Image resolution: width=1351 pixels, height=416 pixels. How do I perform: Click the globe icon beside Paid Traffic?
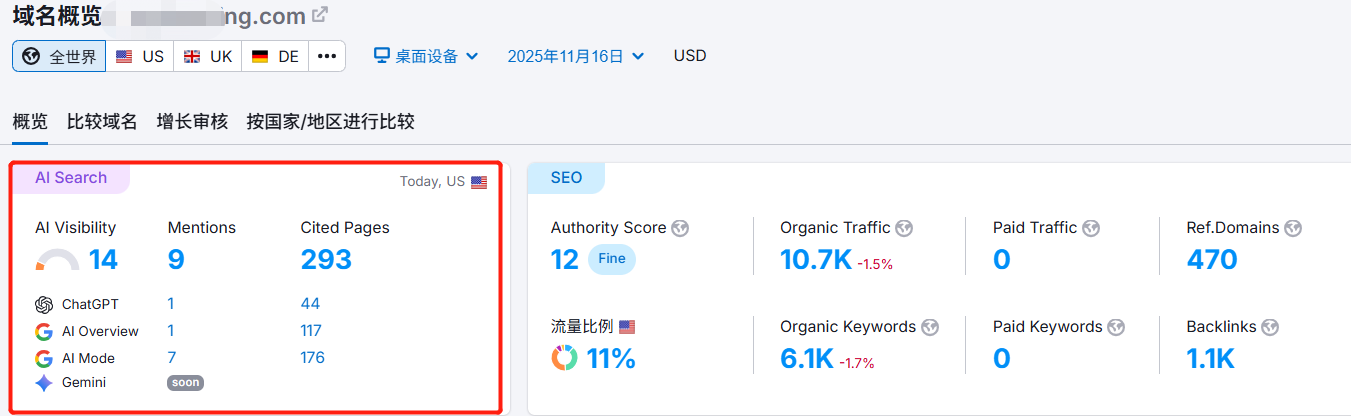point(1091,228)
